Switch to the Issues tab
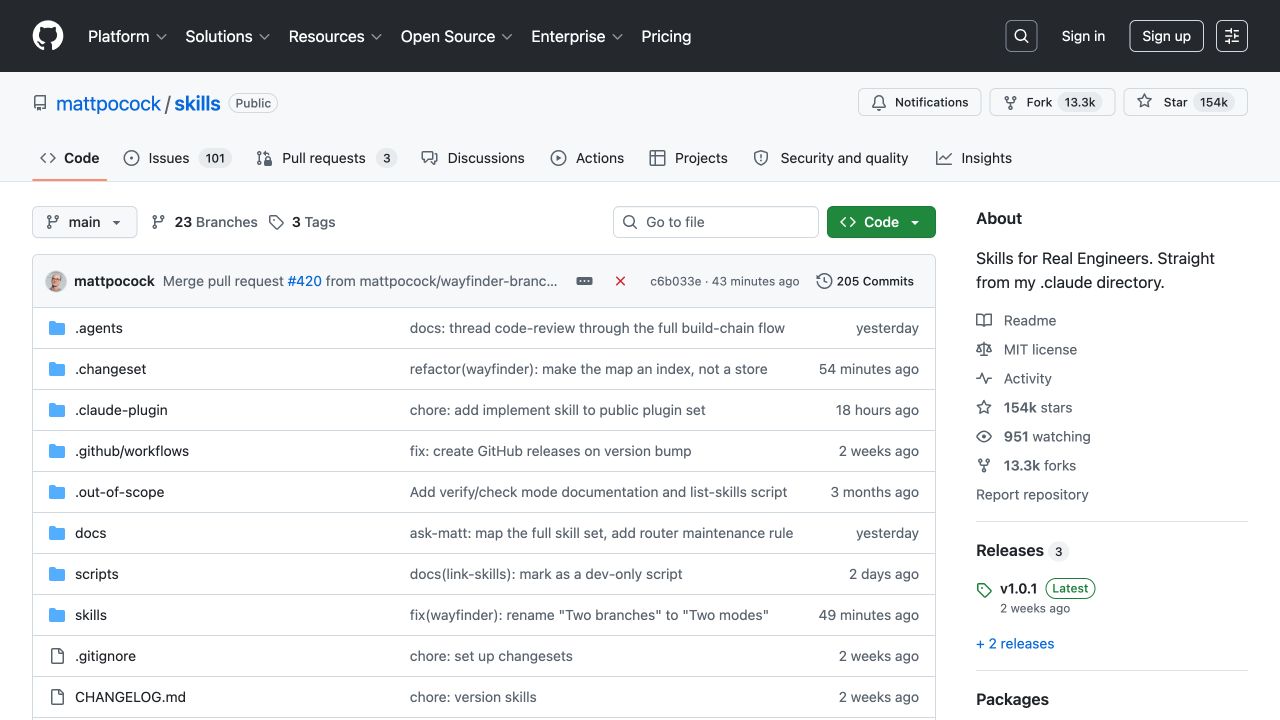This screenshot has width=1280, height=720. 177,158
